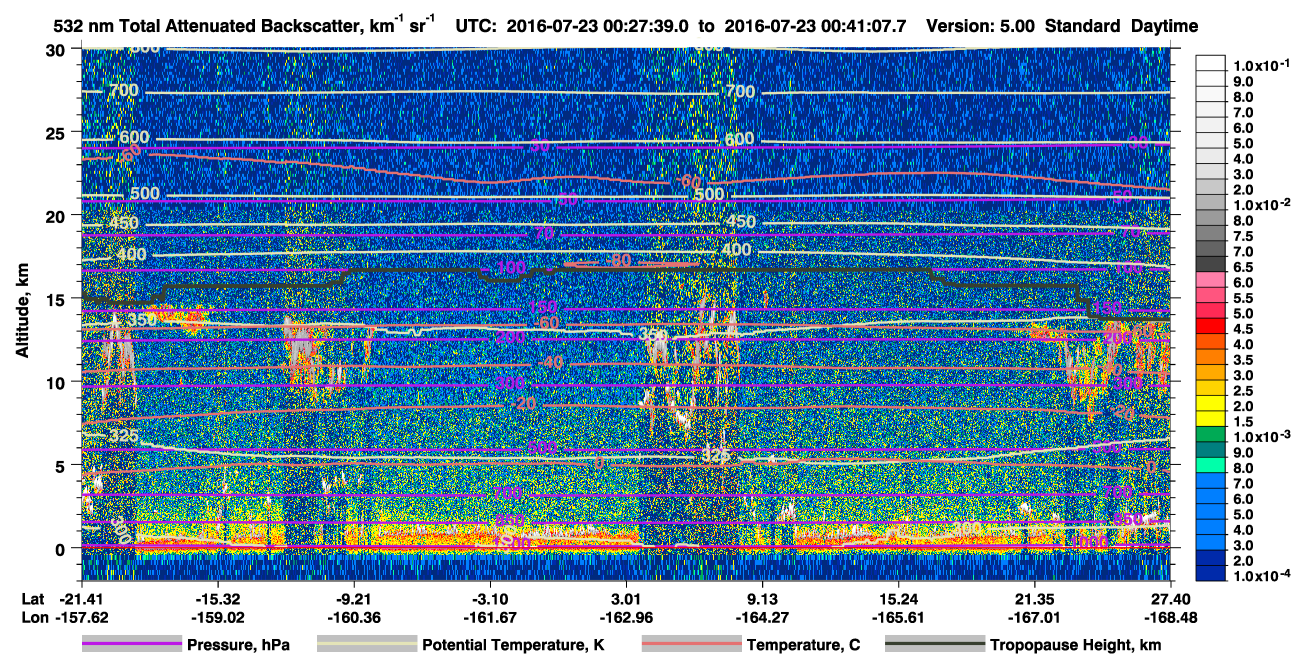Click the 7.5 colorbar label

[x=1242, y=236]
